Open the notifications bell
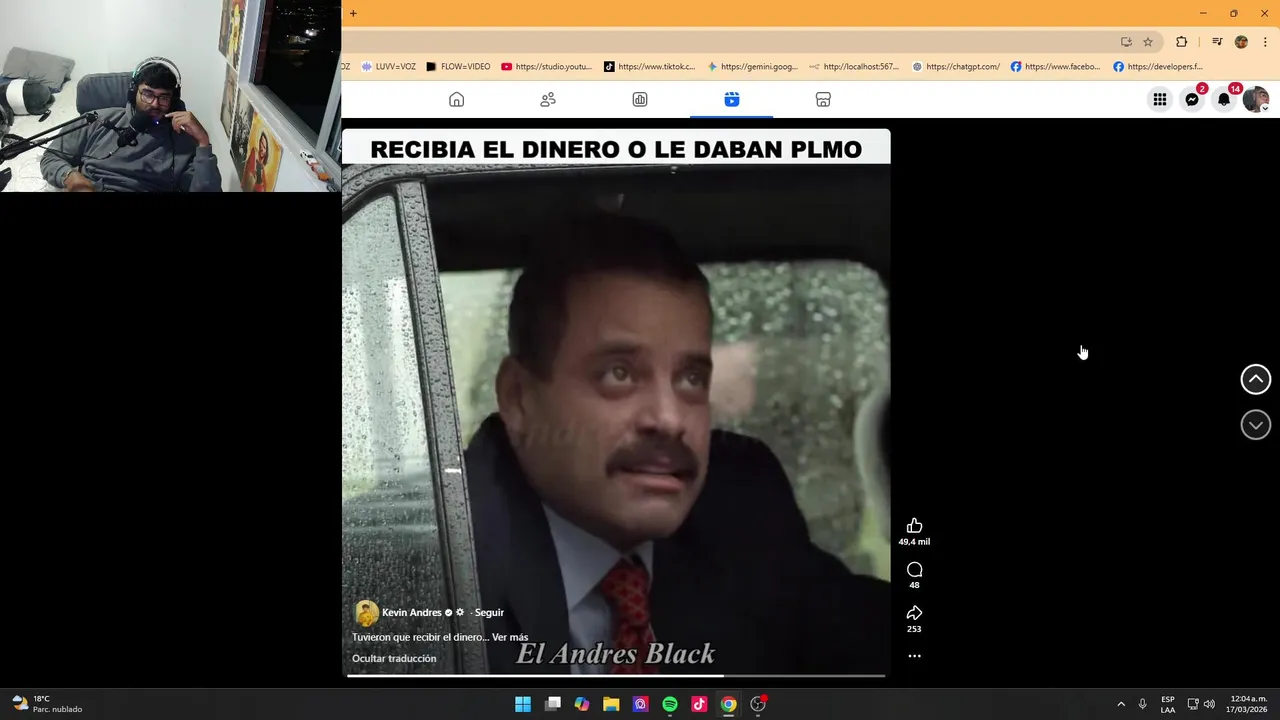Screen dimensions: 1280x720 click(1224, 100)
